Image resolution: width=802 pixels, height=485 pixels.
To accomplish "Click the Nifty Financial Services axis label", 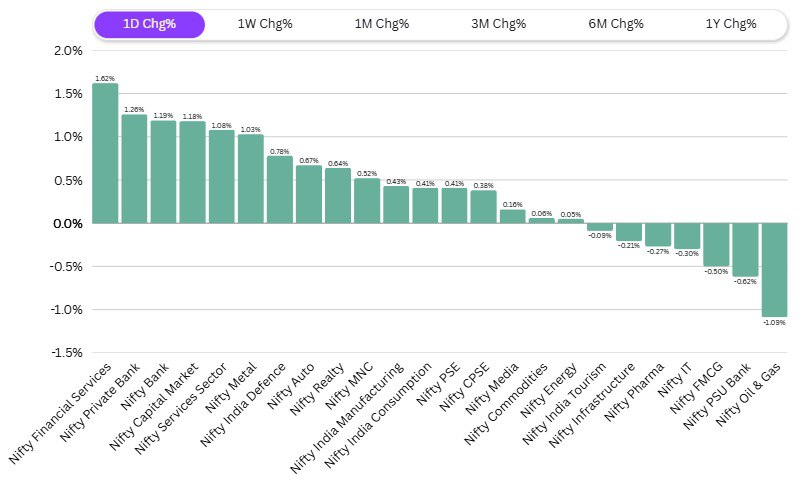I will click(x=60, y=413).
